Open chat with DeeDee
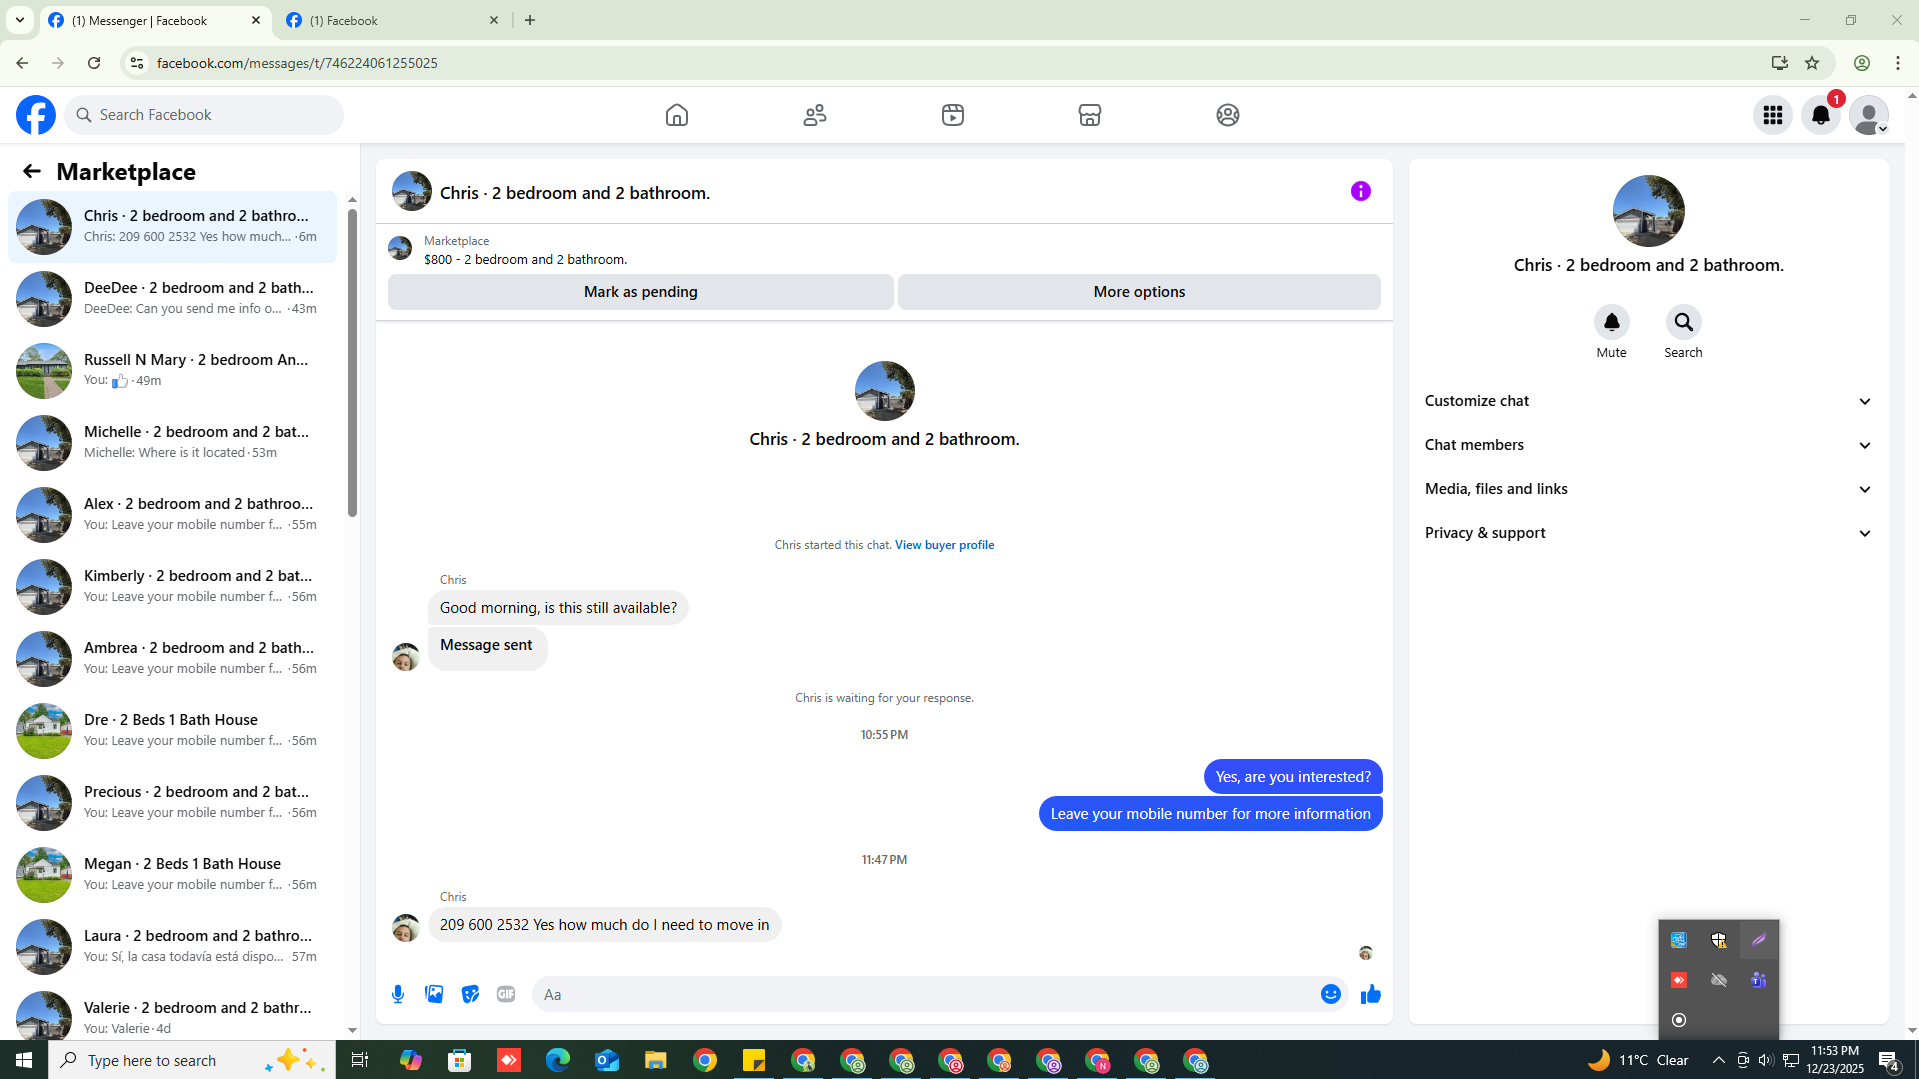This screenshot has height=1079, width=1919. click(x=172, y=299)
